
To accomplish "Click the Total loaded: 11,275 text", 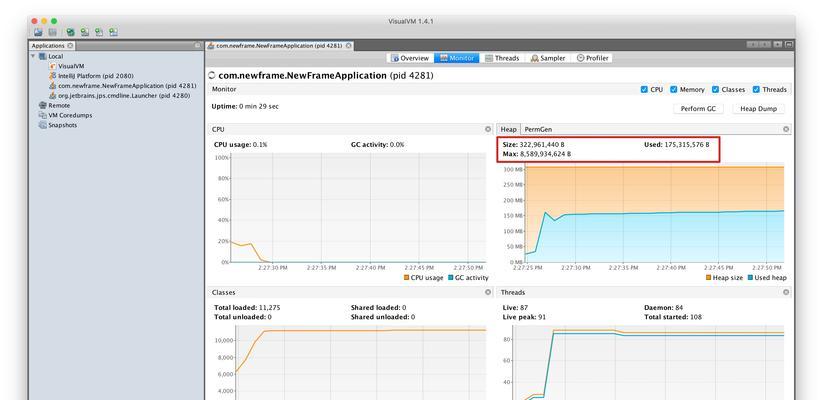I will (247, 308).
